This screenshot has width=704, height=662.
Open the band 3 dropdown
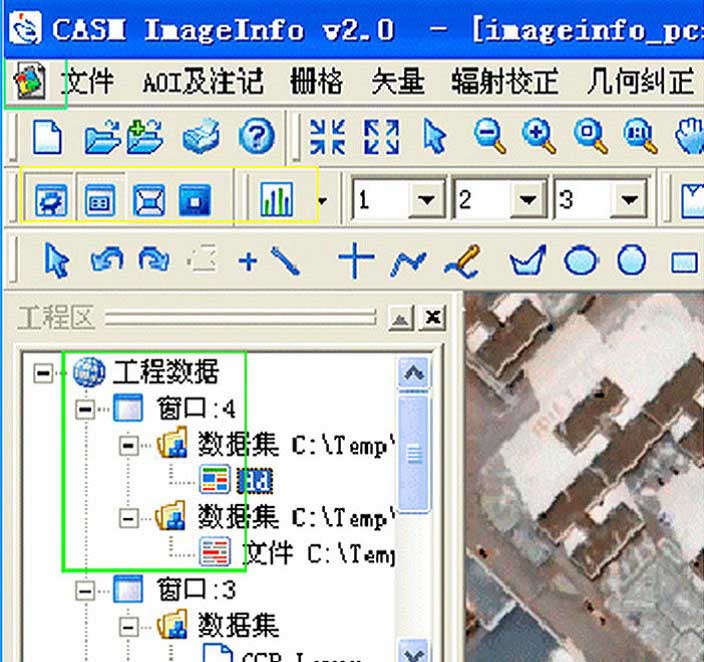tap(629, 199)
